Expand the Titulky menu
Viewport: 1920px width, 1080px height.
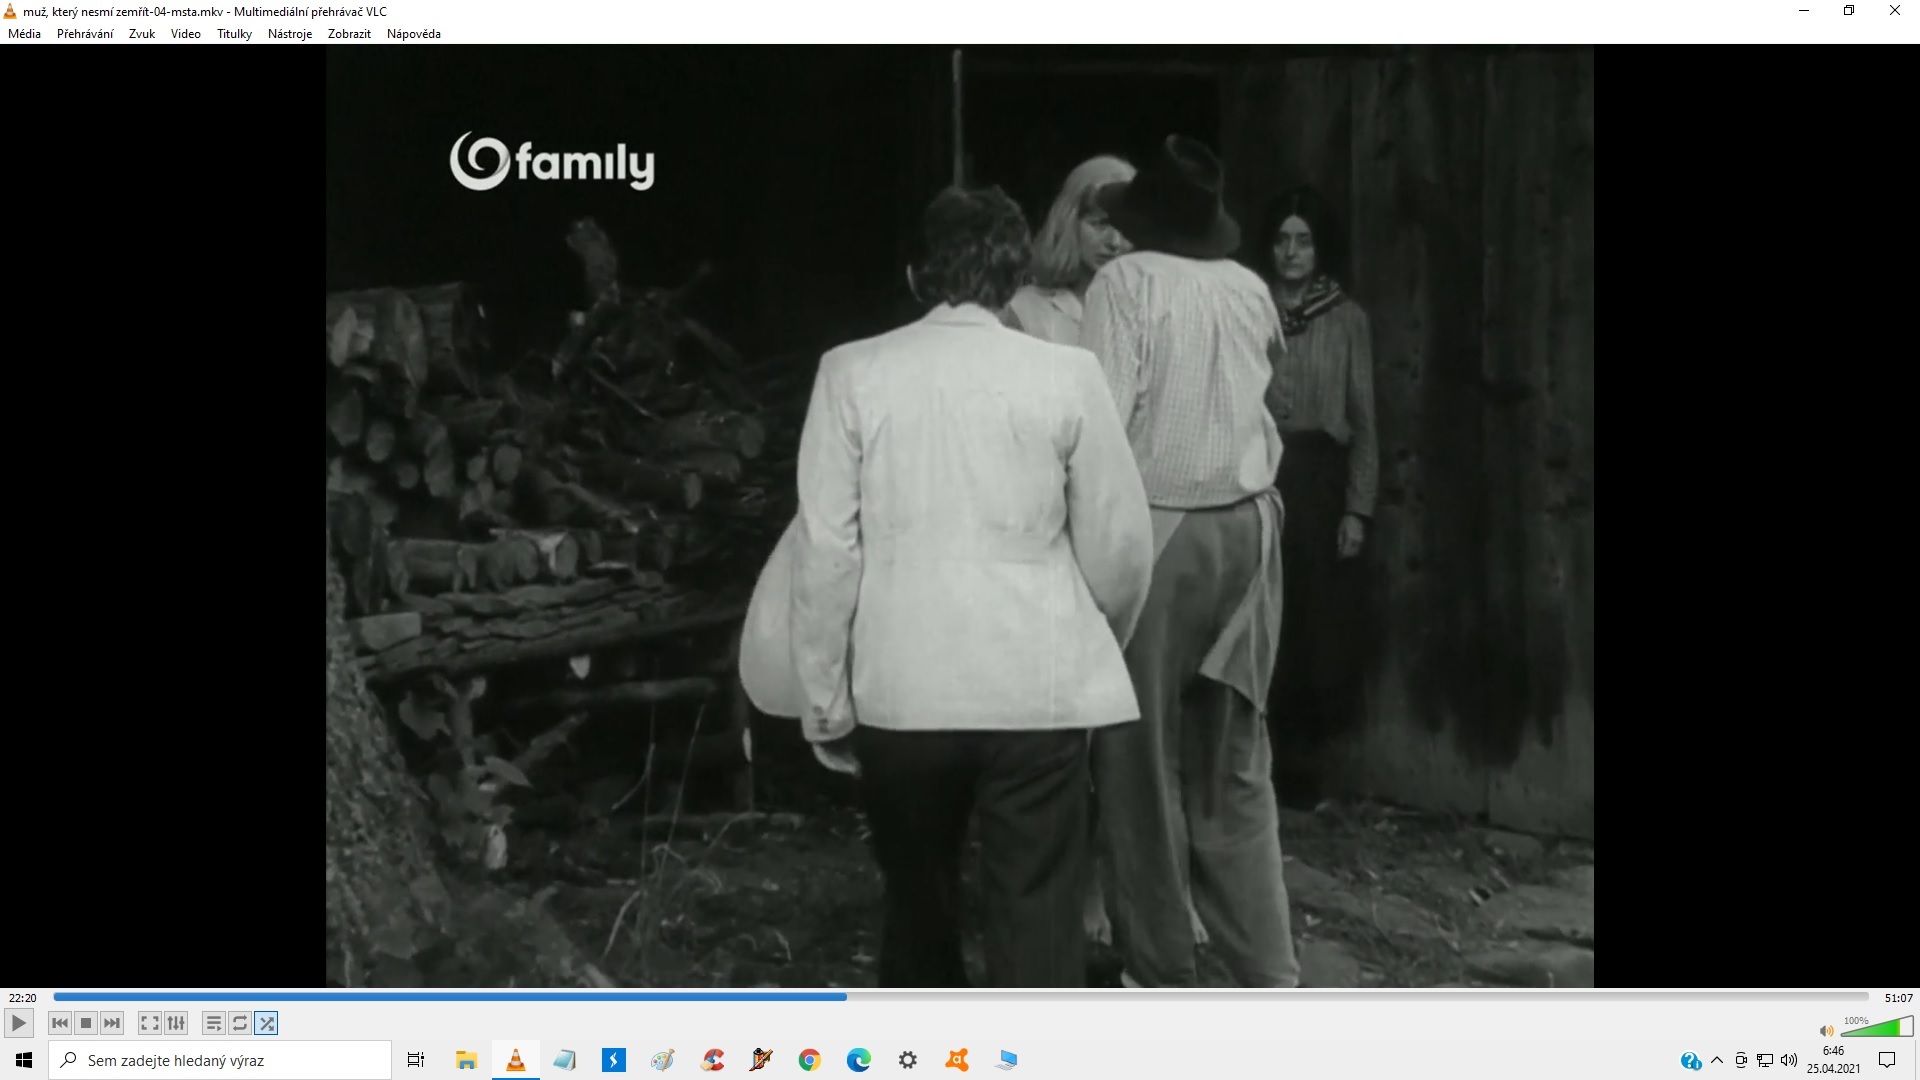tap(234, 33)
